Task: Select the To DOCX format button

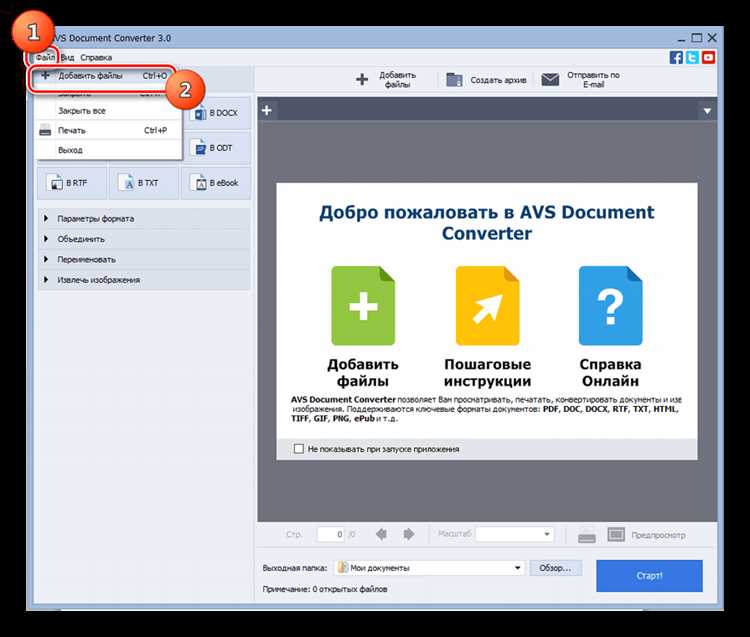Action: [x=218, y=113]
